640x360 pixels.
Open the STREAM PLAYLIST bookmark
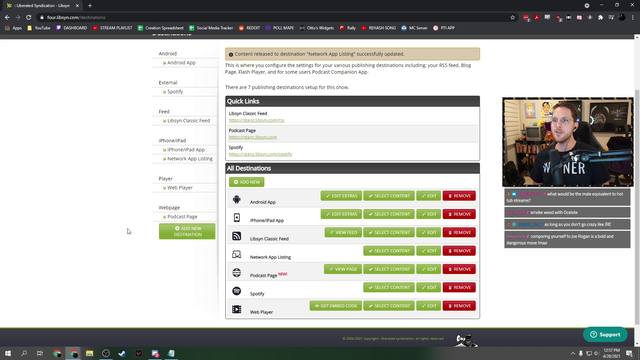(x=112, y=28)
